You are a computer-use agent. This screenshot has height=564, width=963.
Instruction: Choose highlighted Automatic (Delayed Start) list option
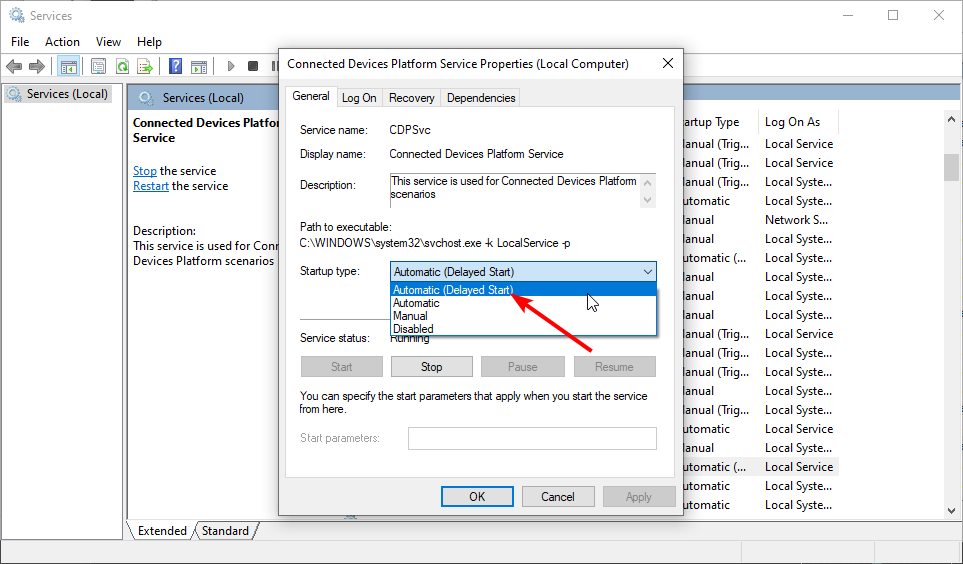(x=523, y=290)
